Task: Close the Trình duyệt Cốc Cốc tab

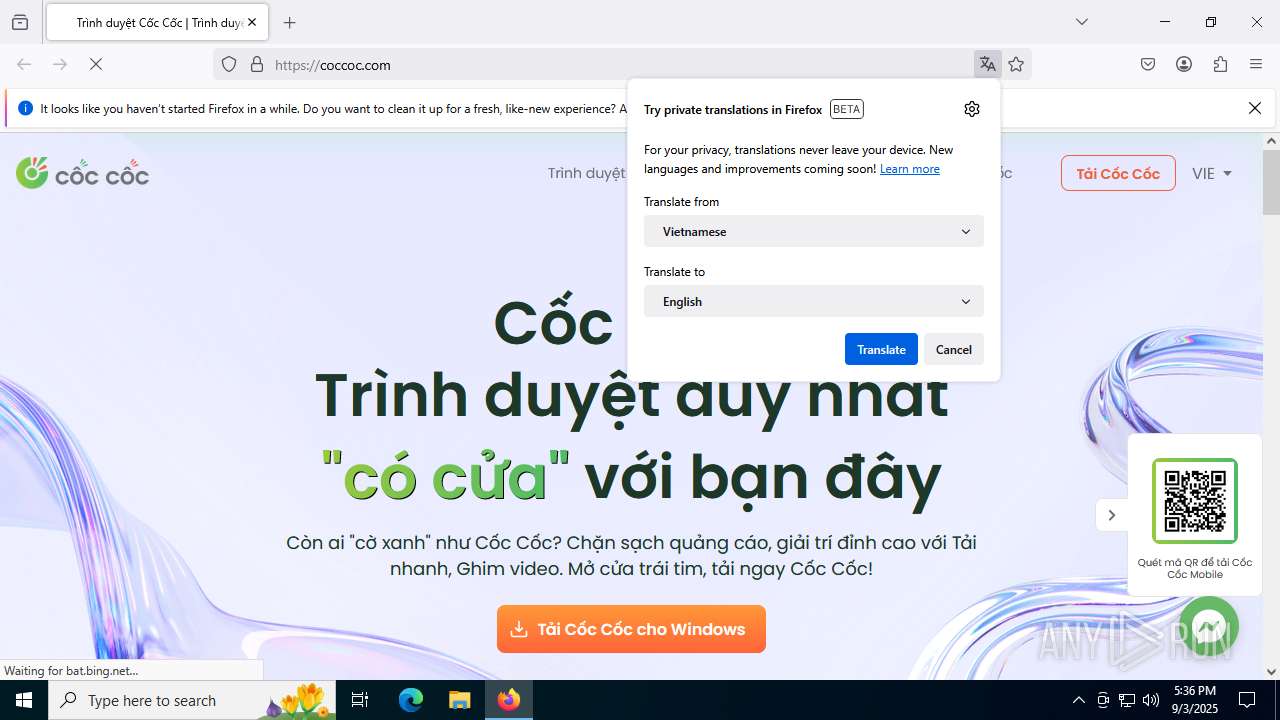Action: click(x=252, y=22)
